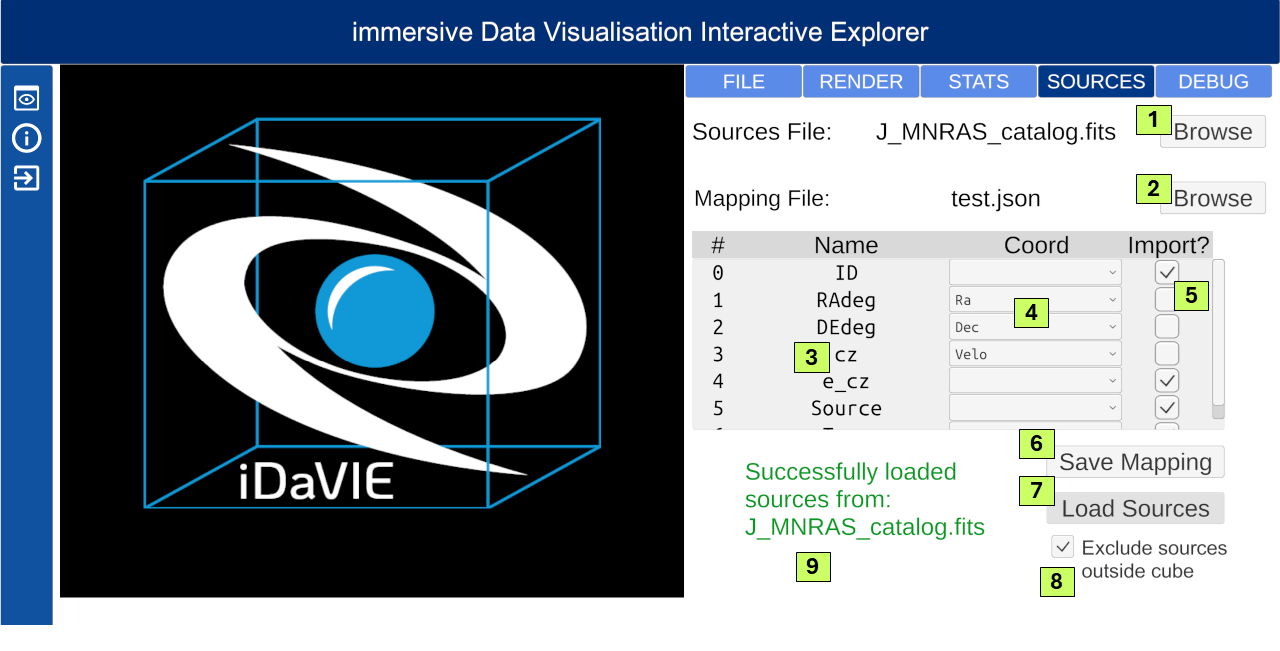Open the Ra Coord dropdown for RAdeg
This screenshot has height=651, width=1280.
1035,299
